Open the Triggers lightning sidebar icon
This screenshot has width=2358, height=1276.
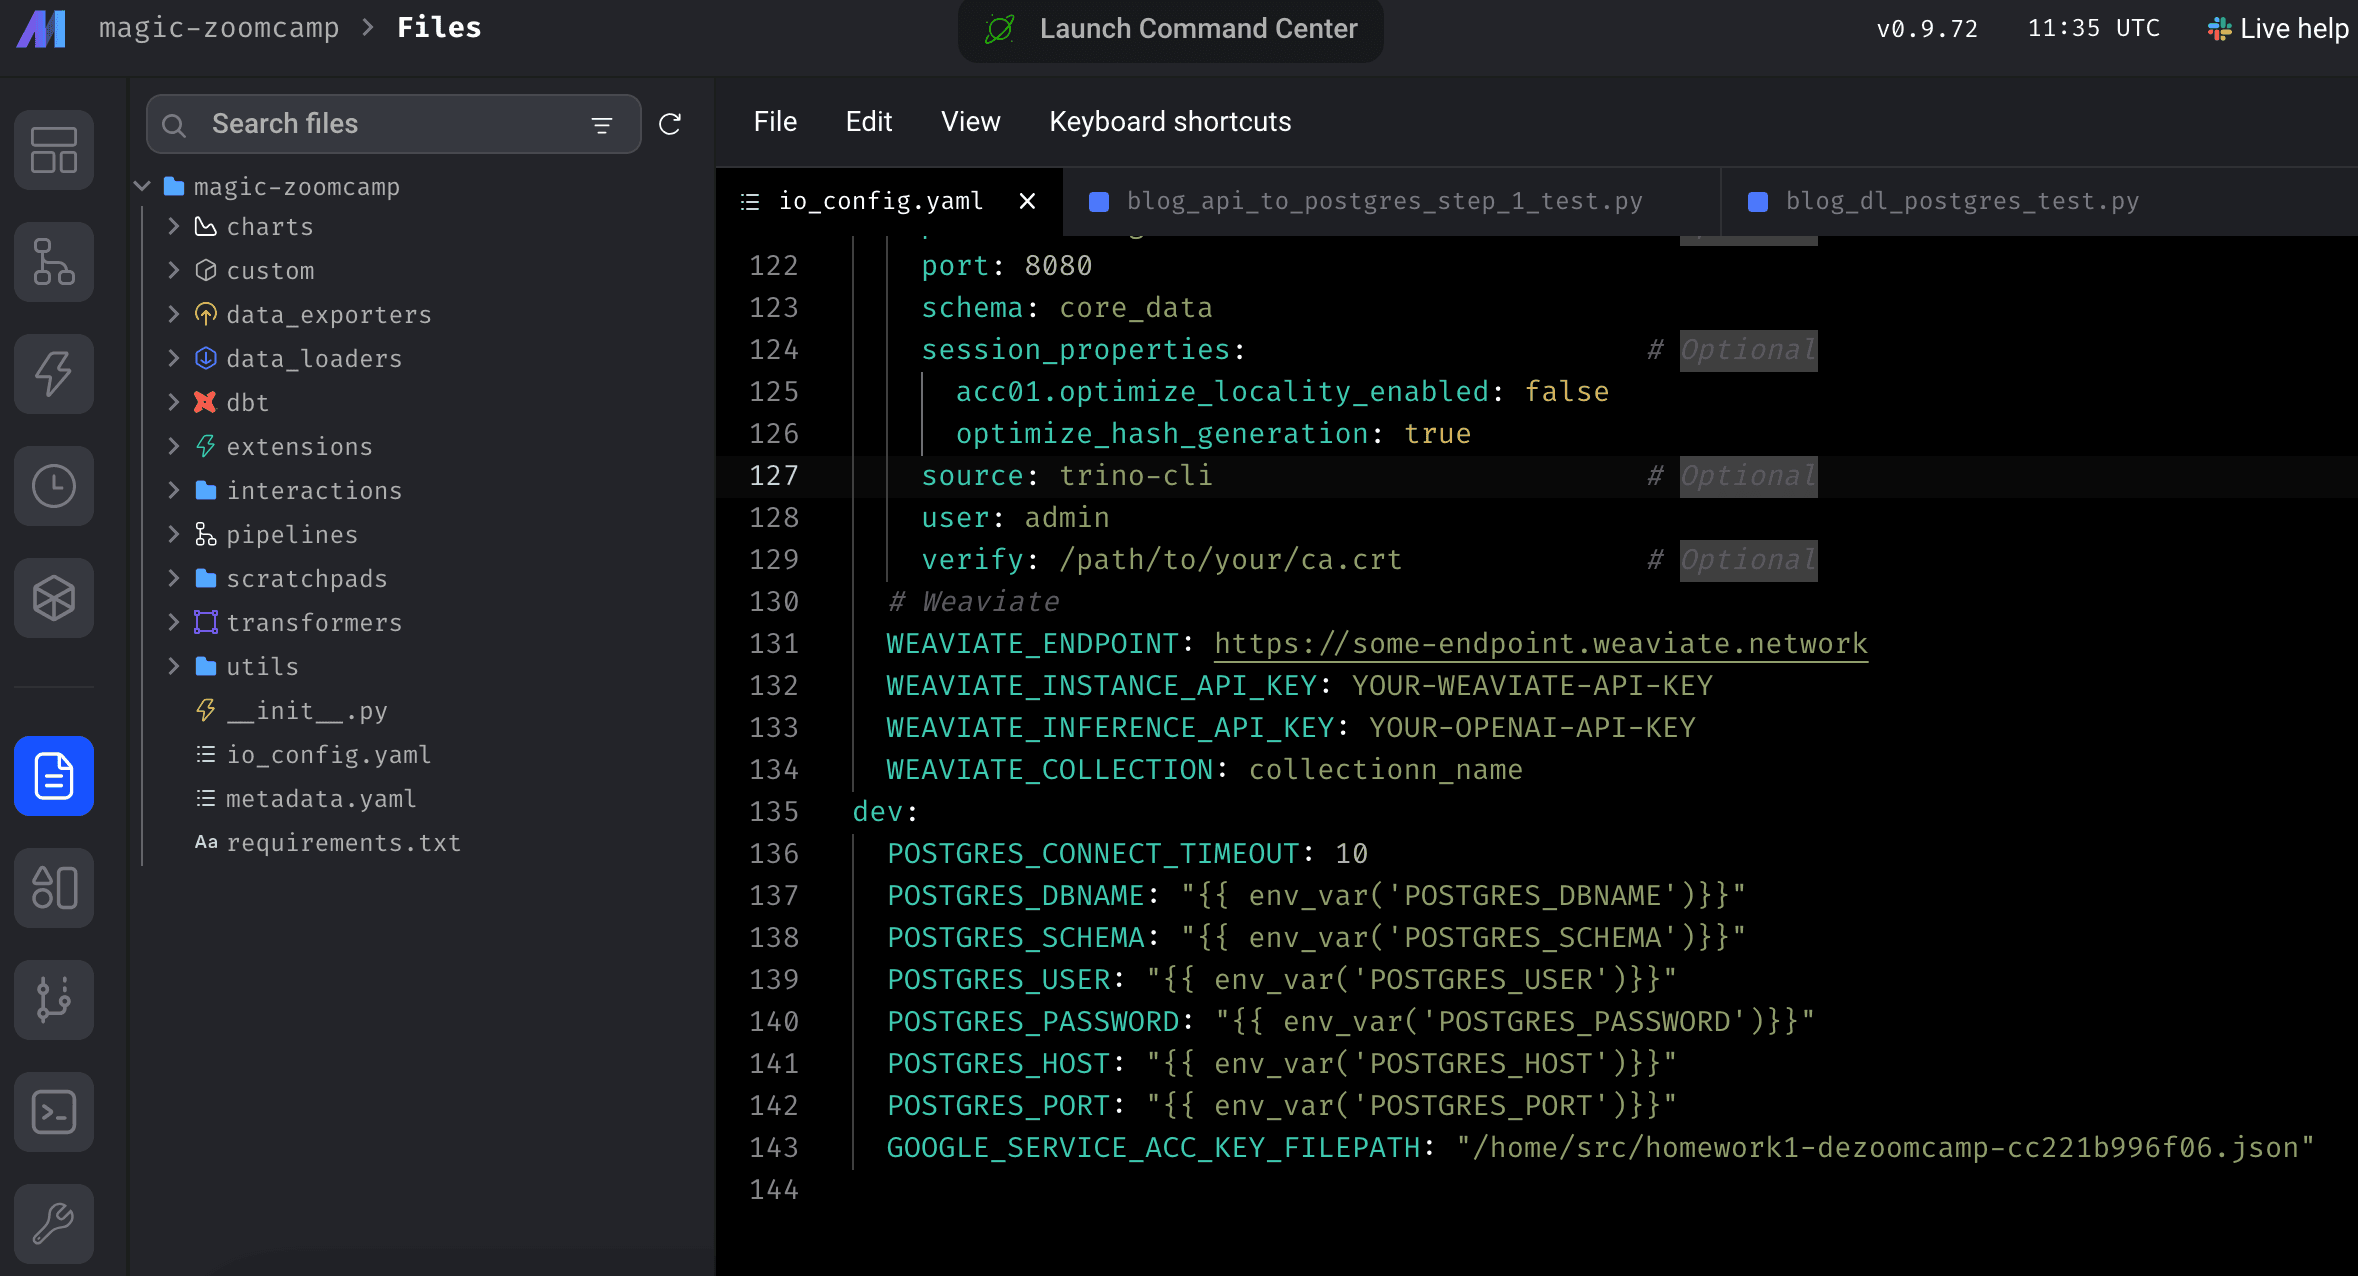click(54, 374)
